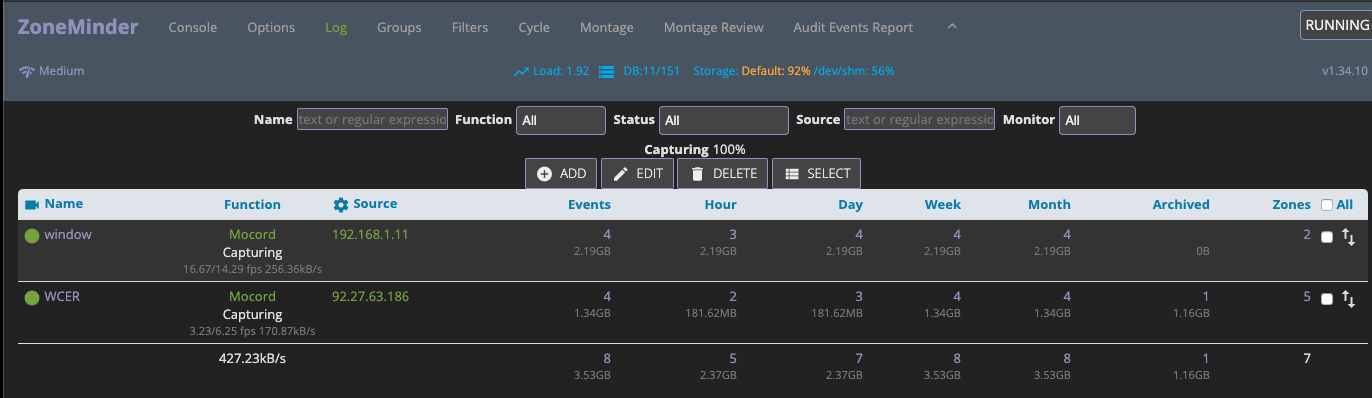This screenshot has width=1372, height=398.
Task: Tick the checkbox for WCER monitor
Action: [1327, 299]
